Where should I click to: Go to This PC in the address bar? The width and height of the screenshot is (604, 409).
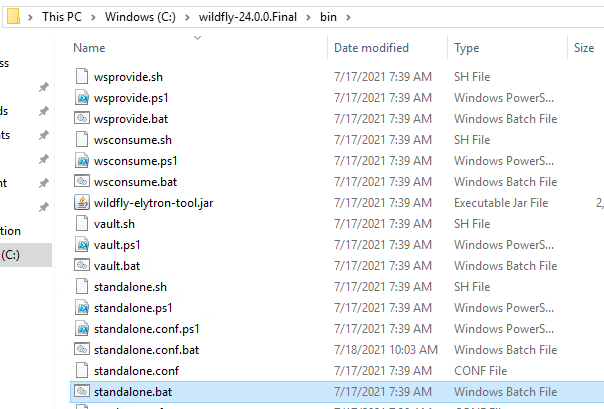pos(62,17)
